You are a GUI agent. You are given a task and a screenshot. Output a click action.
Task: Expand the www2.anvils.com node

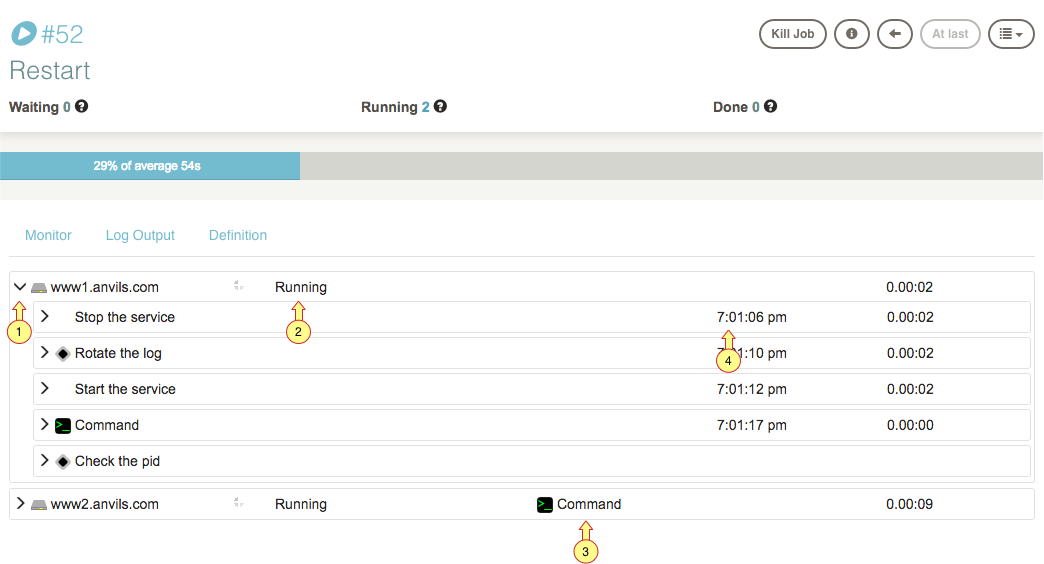tap(20, 504)
